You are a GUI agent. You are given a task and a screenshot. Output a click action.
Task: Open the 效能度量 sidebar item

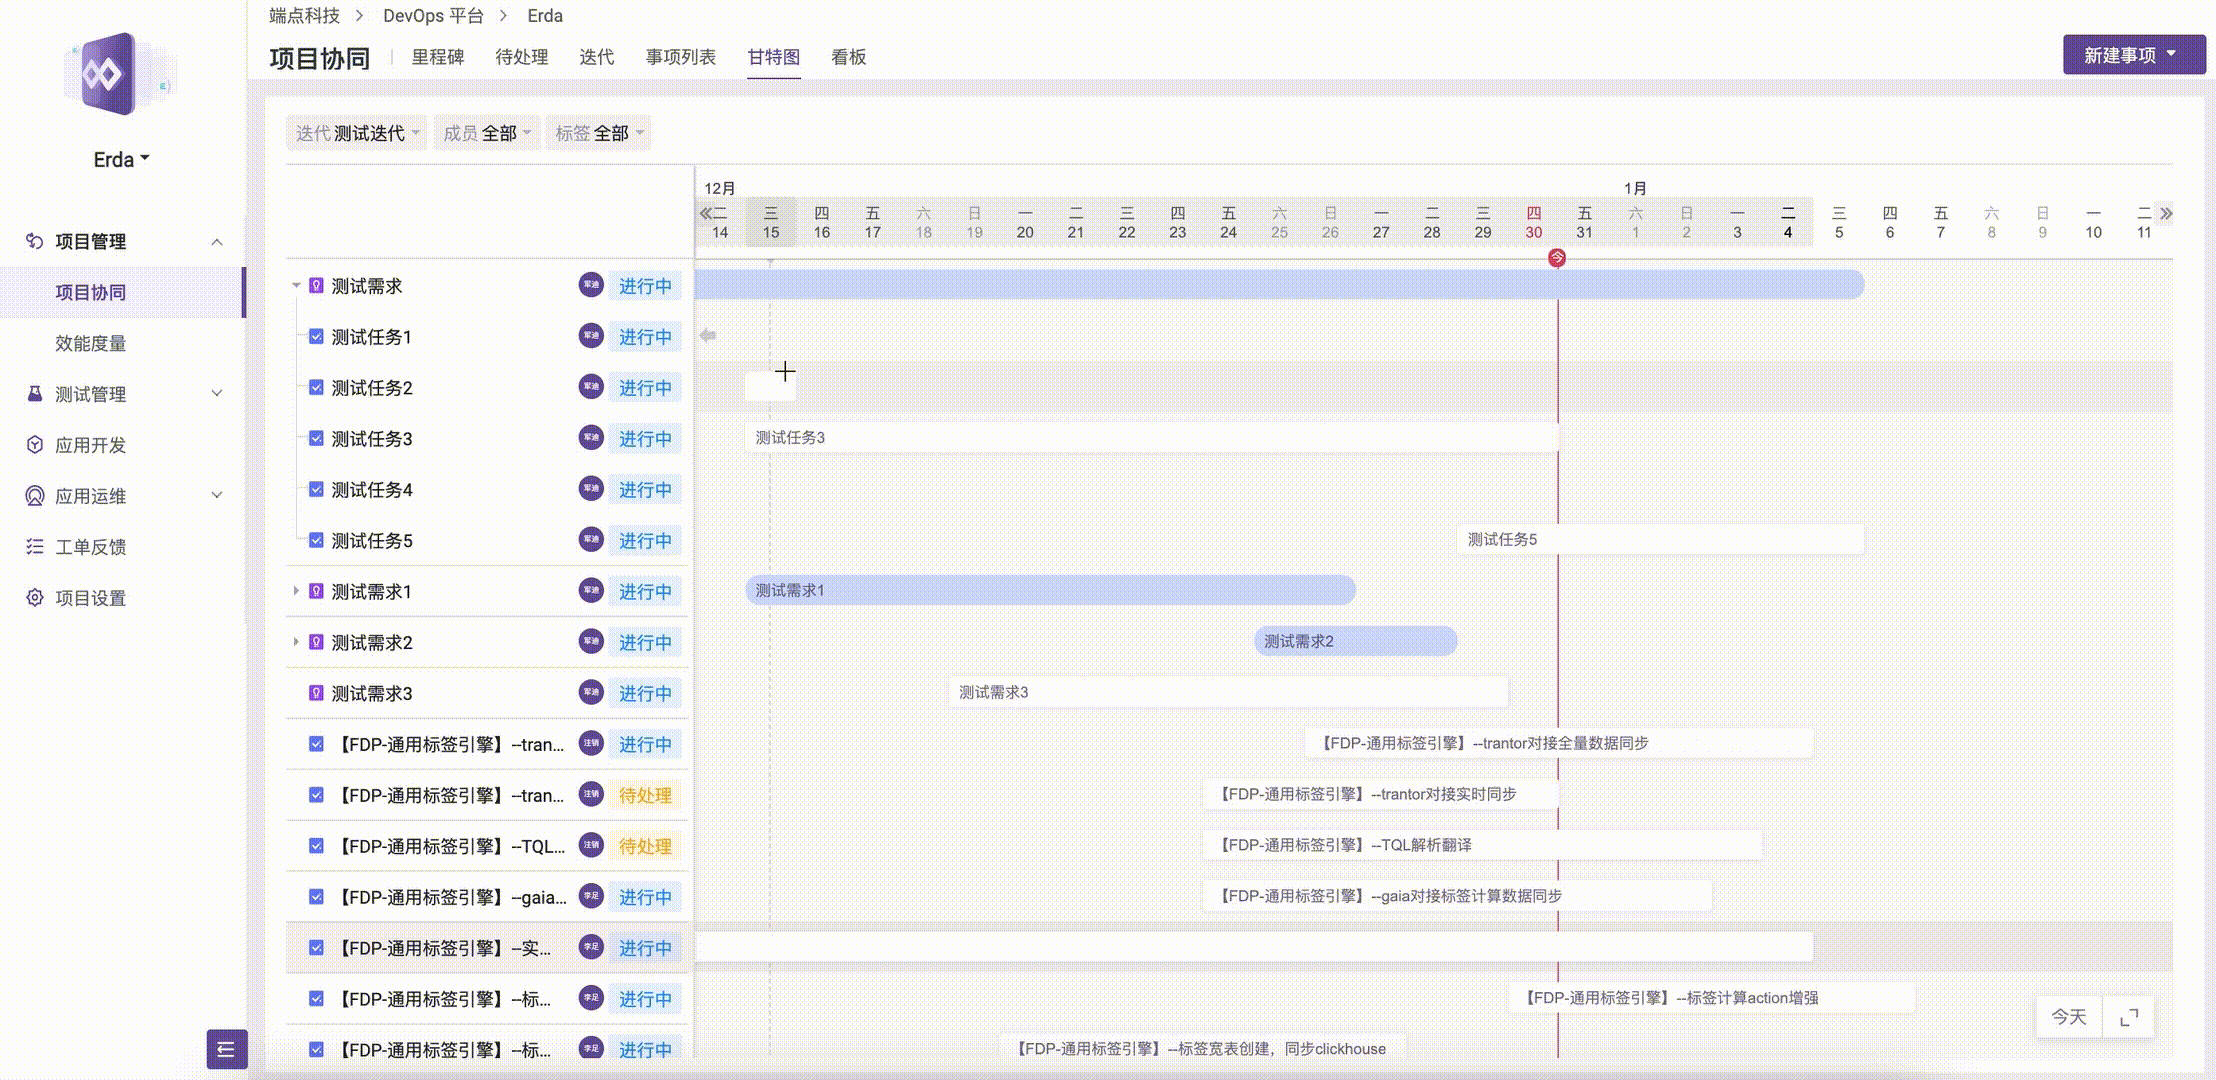pyautogui.click(x=91, y=343)
